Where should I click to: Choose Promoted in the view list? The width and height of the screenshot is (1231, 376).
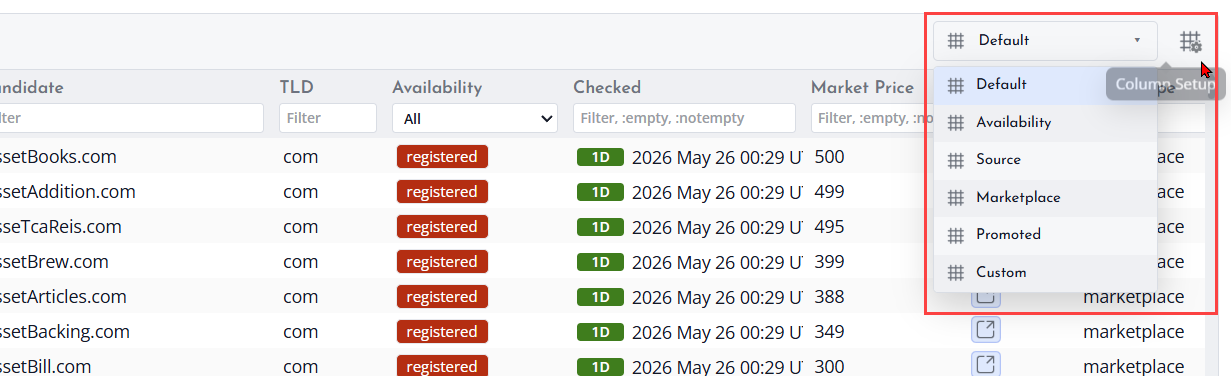[x=1045, y=235]
